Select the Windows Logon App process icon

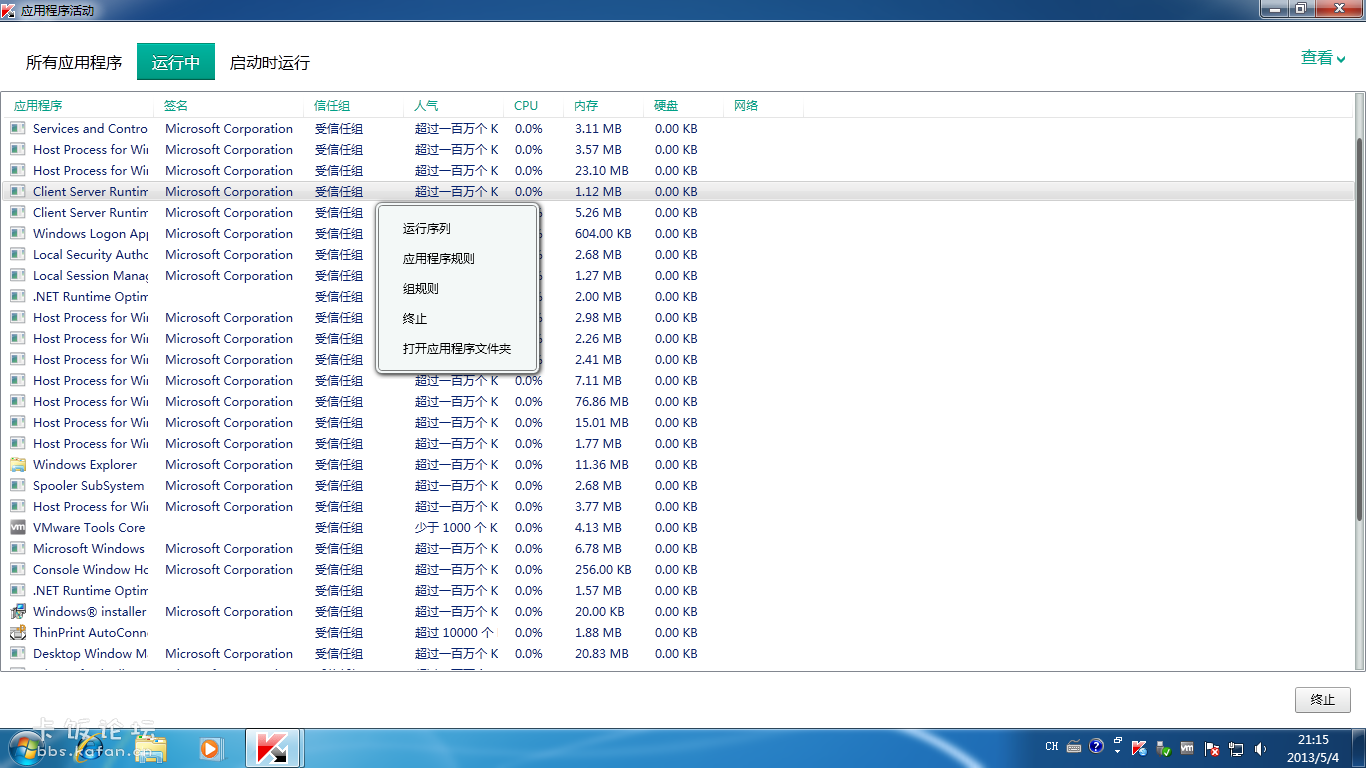coord(18,233)
